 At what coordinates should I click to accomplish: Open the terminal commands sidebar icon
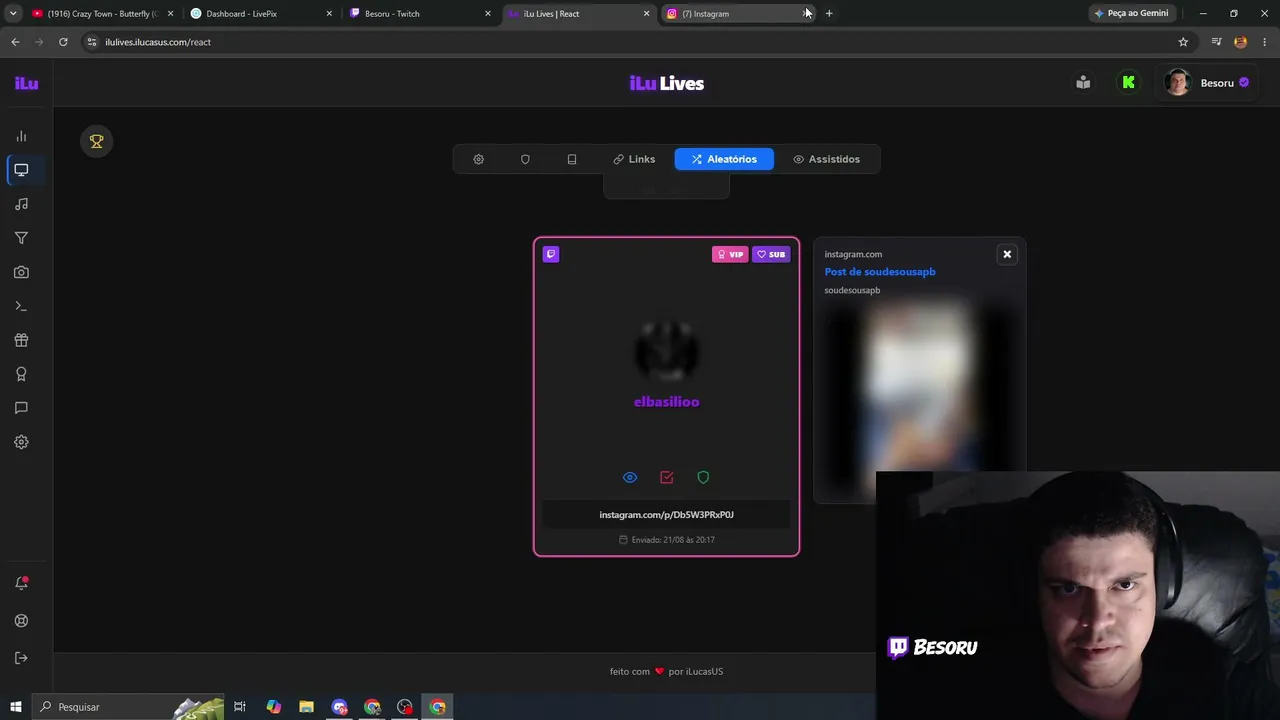pos(21,306)
